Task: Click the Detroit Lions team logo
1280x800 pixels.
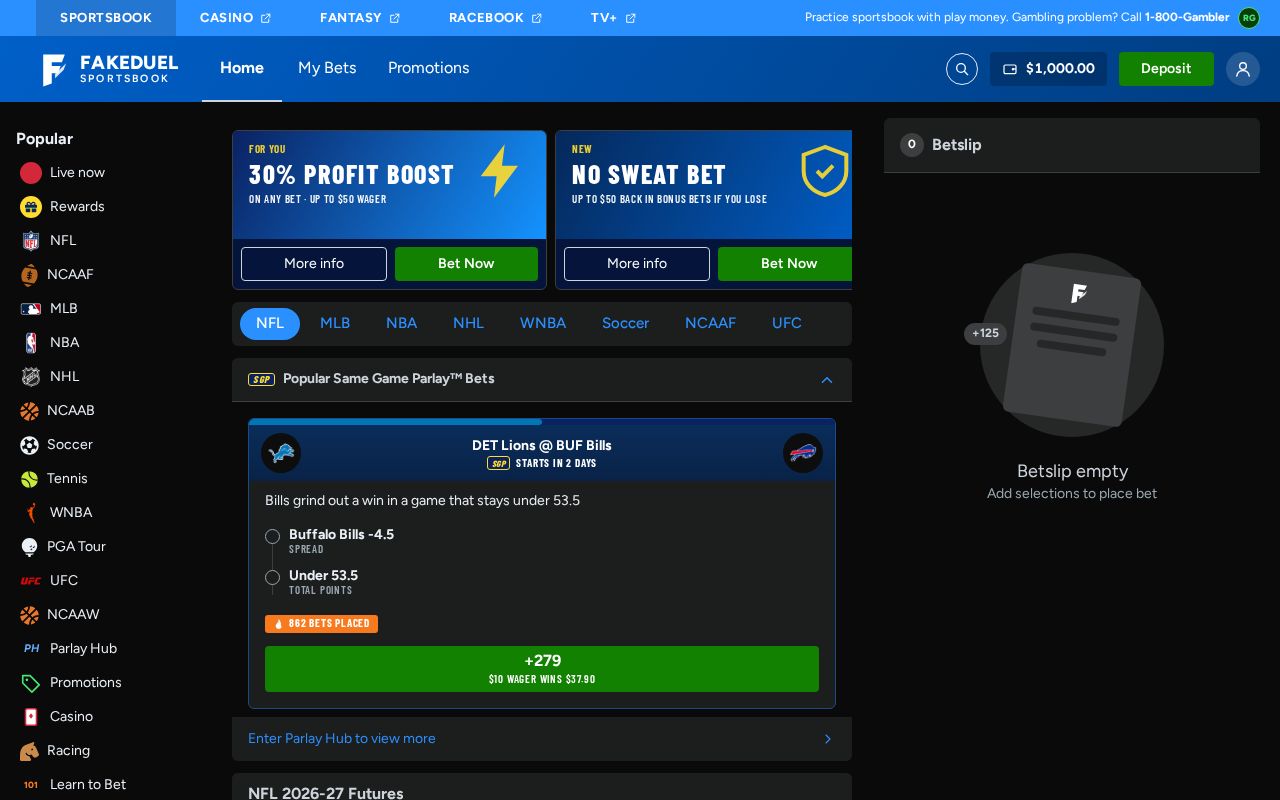Action: pos(281,453)
